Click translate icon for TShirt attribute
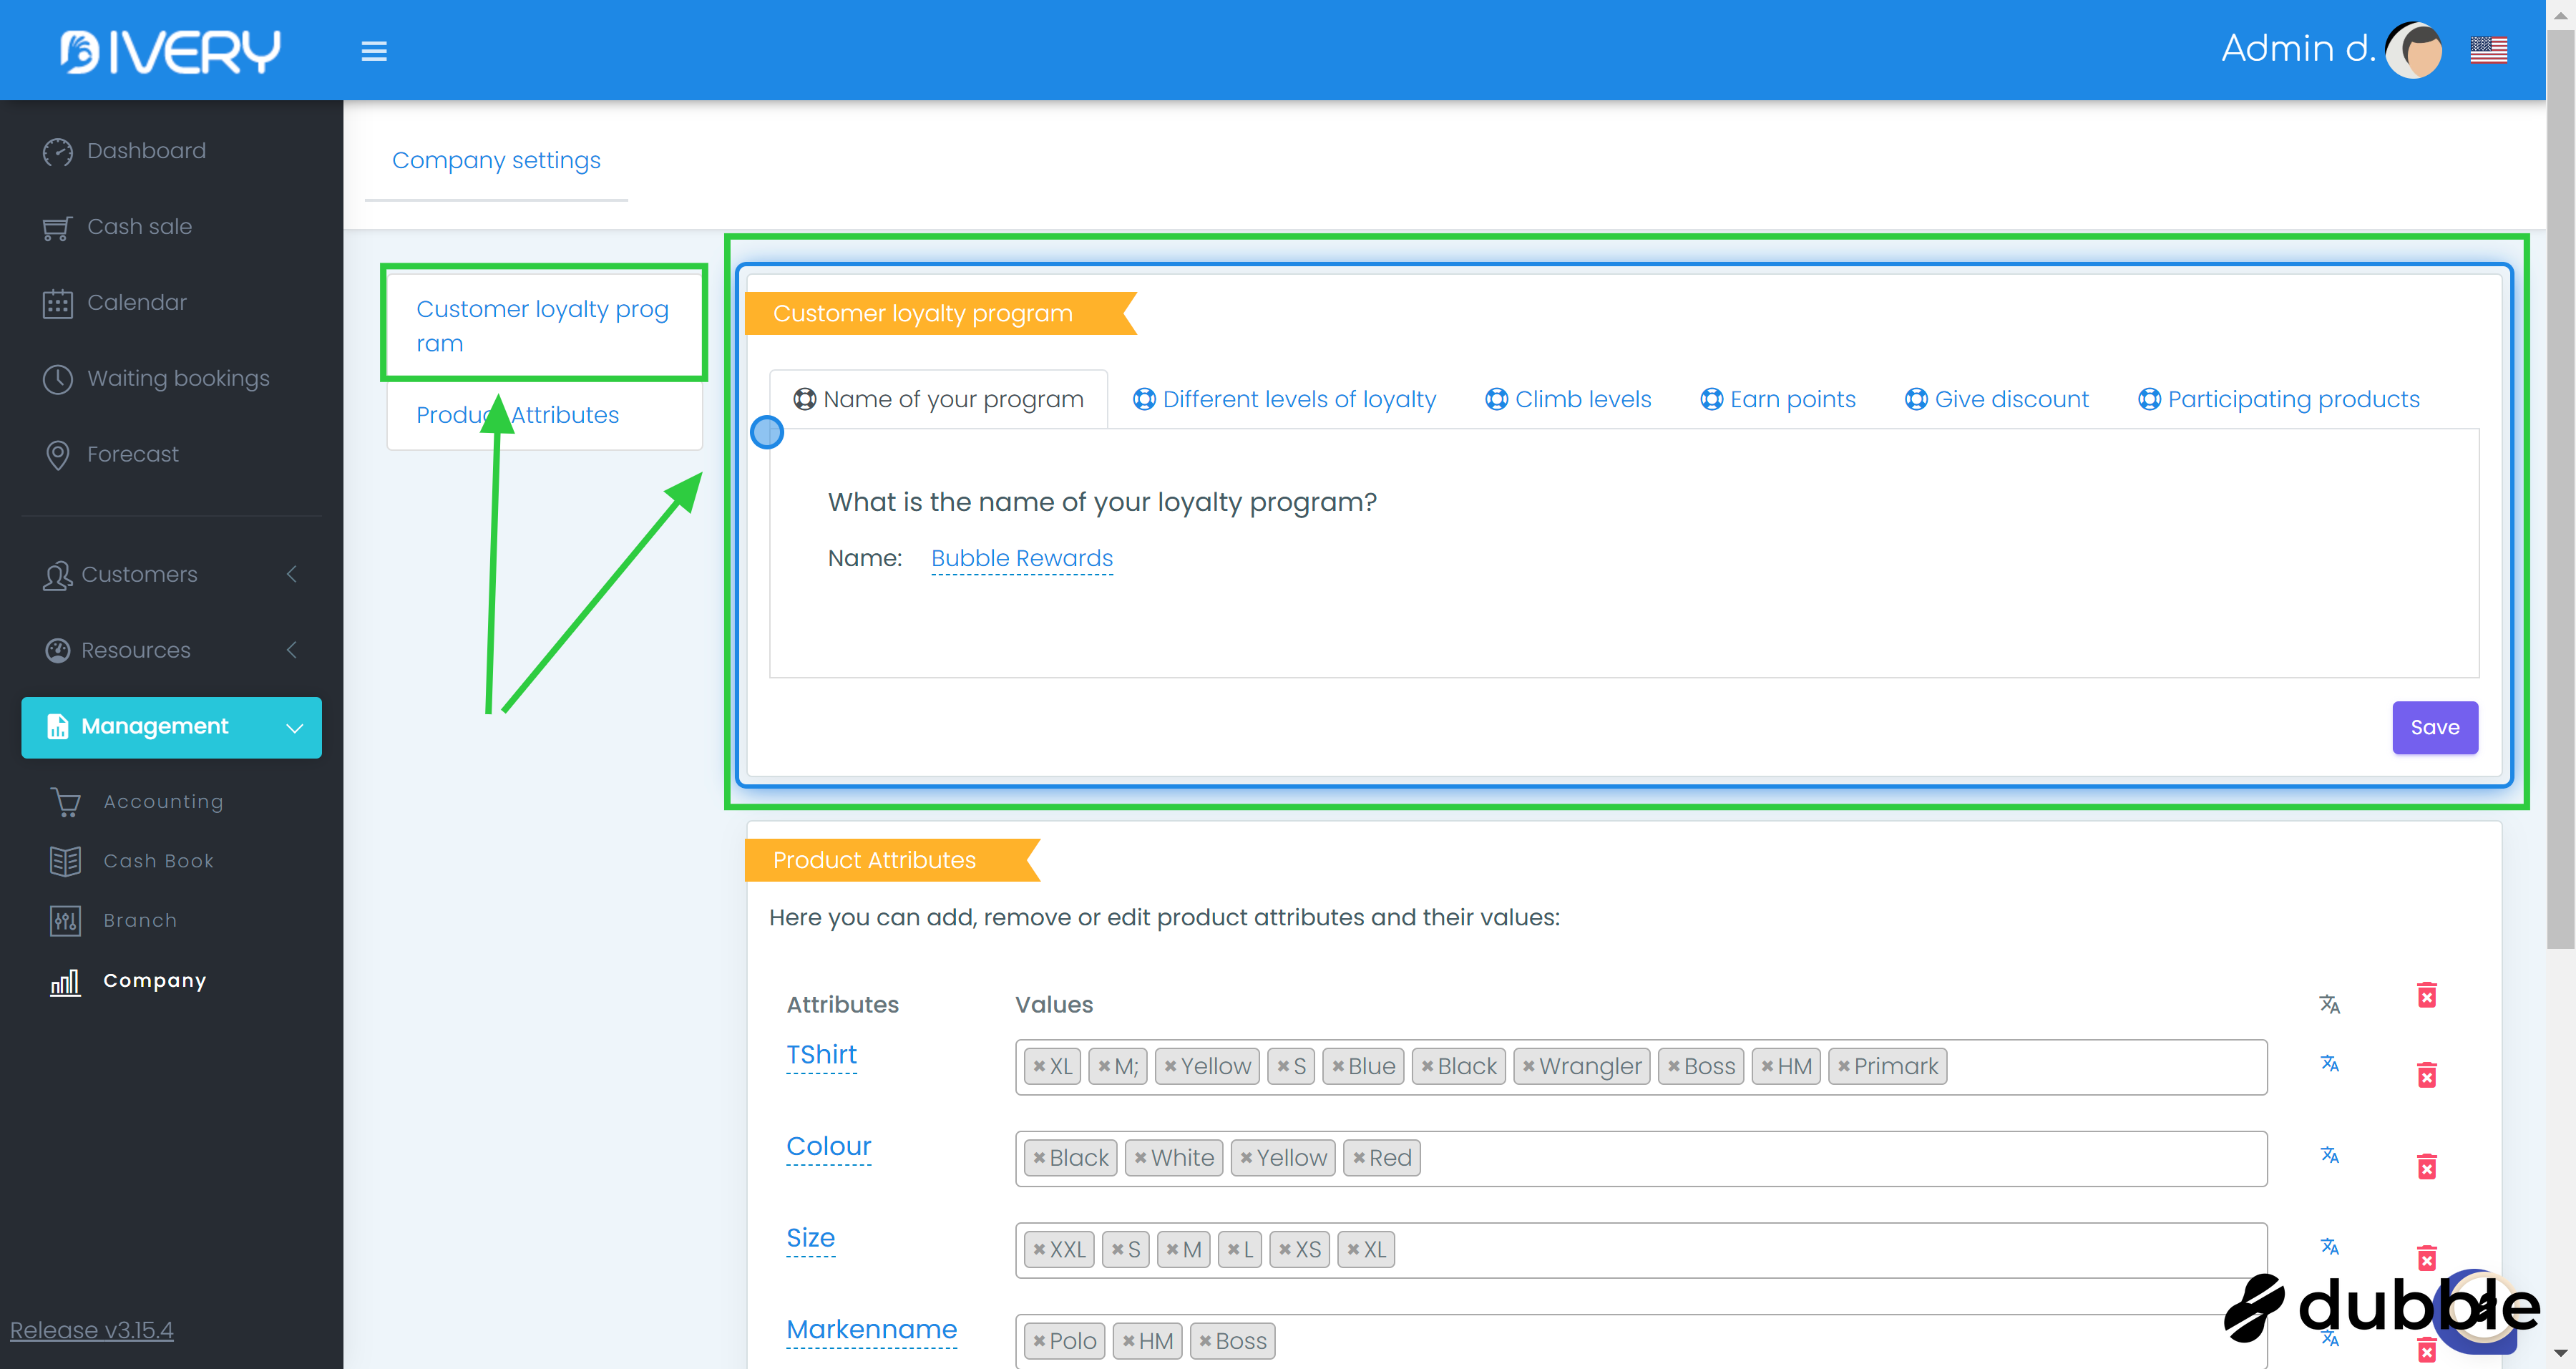Image resolution: width=2576 pixels, height=1369 pixels. pos(2329,1063)
